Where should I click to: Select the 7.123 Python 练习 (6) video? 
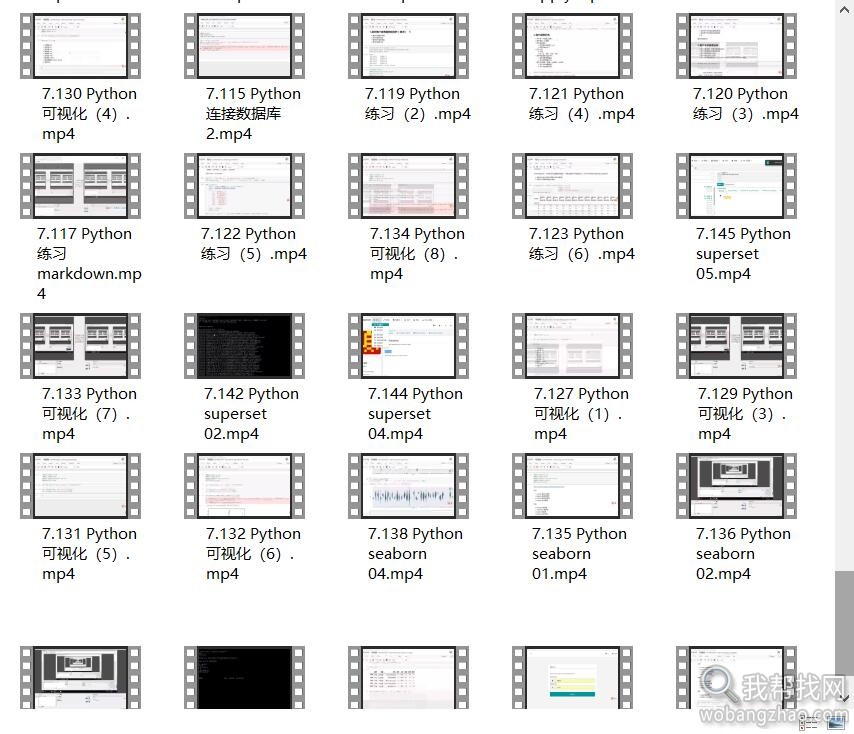click(572, 186)
